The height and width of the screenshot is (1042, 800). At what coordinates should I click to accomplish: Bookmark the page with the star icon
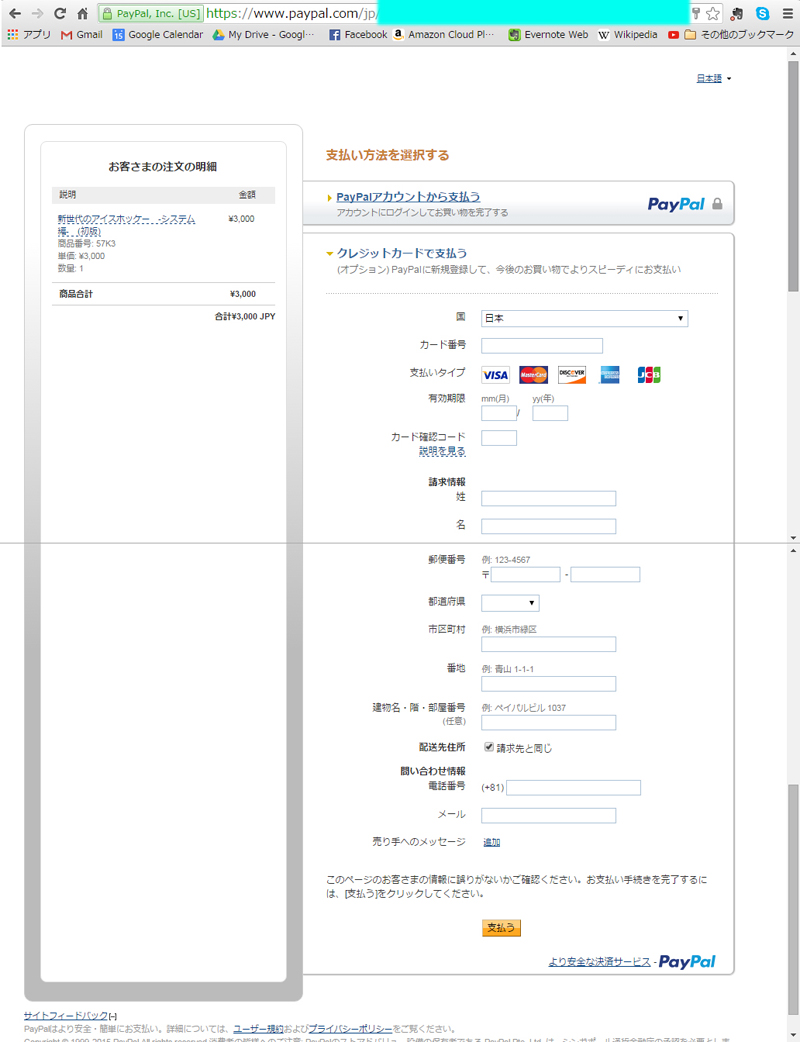point(712,14)
